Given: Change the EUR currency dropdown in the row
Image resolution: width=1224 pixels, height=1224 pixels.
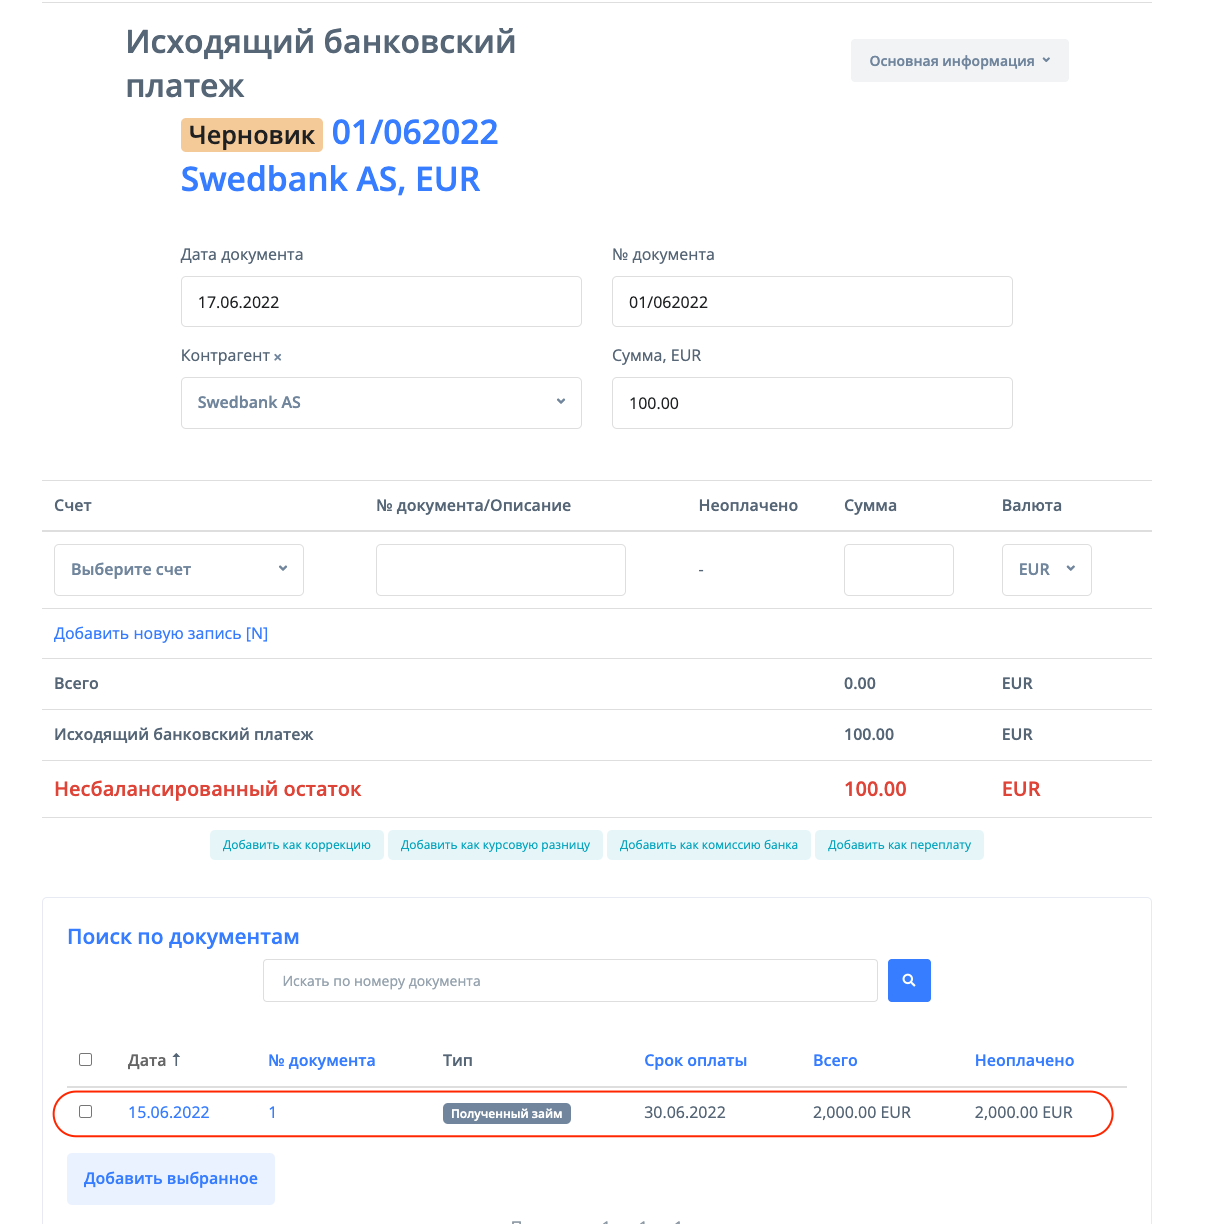Looking at the screenshot, I should click(x=1046, y=570).
